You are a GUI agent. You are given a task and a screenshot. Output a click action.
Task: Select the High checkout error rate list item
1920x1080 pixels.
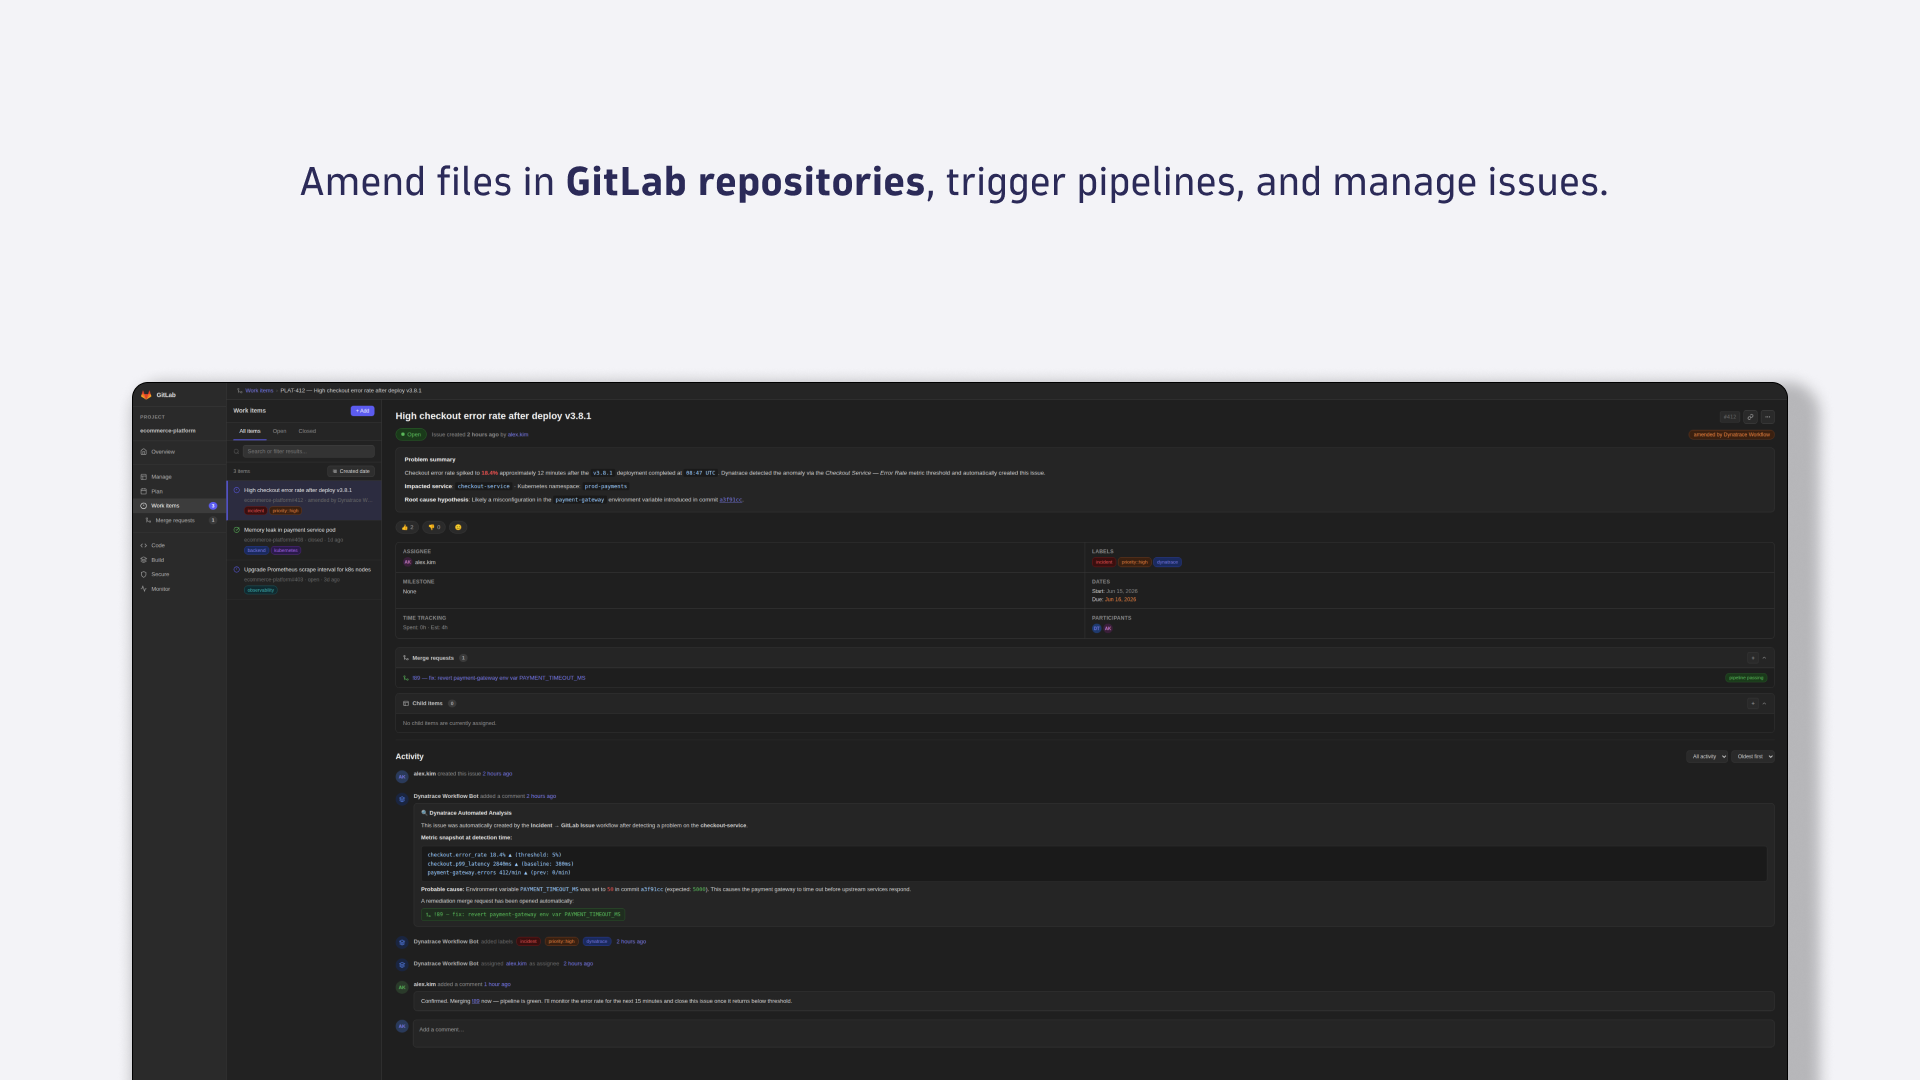[304, 500]
